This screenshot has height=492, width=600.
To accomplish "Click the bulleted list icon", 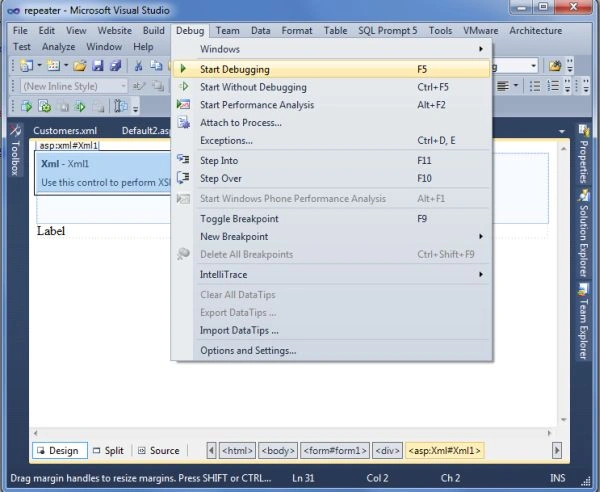I will [535, 86].
